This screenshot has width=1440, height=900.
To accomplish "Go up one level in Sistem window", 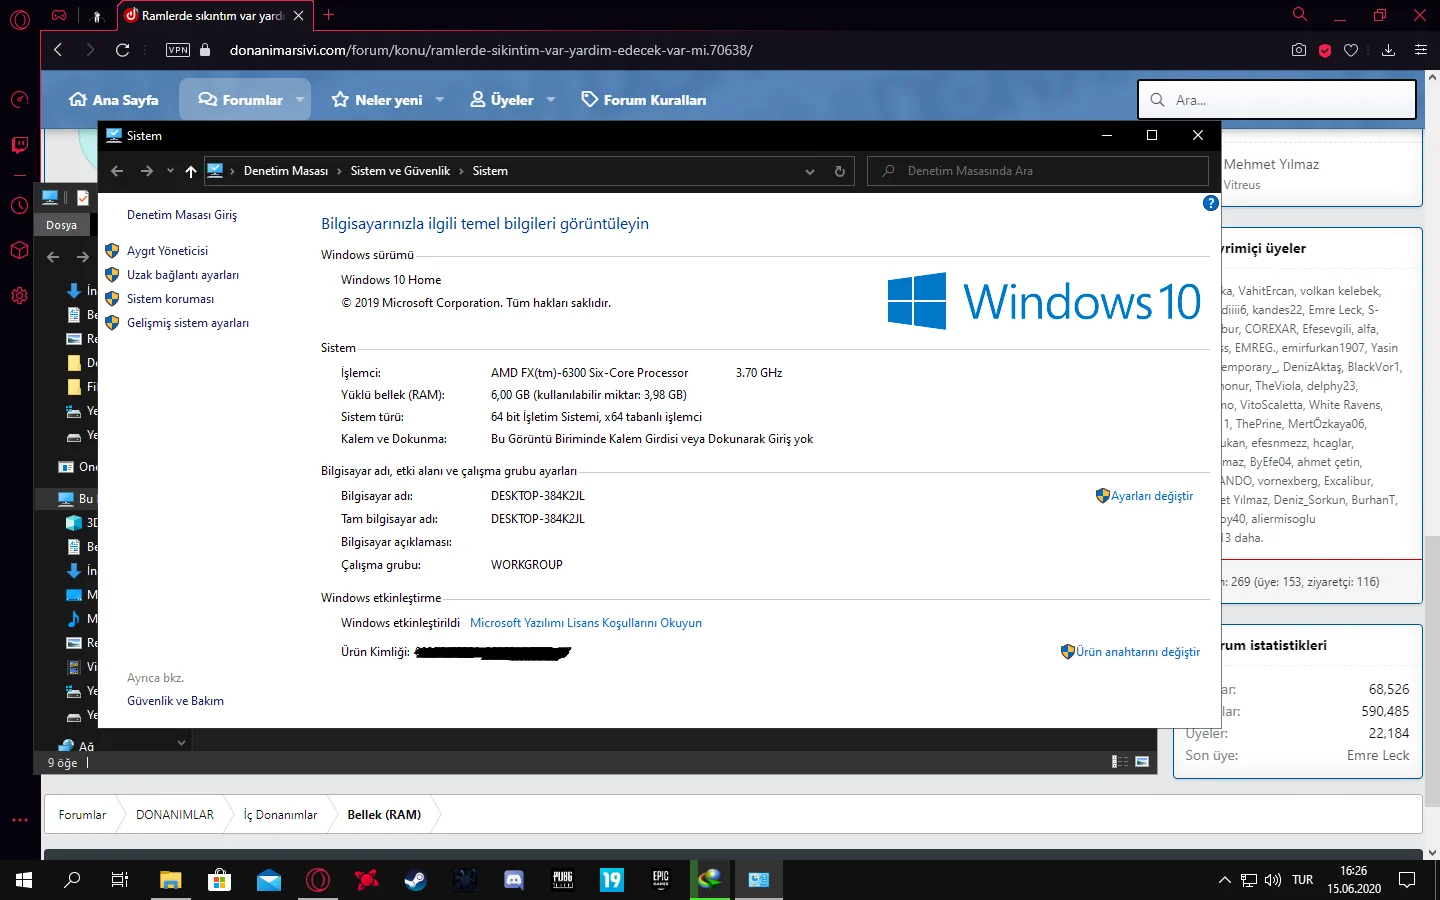I will (191, 171).
